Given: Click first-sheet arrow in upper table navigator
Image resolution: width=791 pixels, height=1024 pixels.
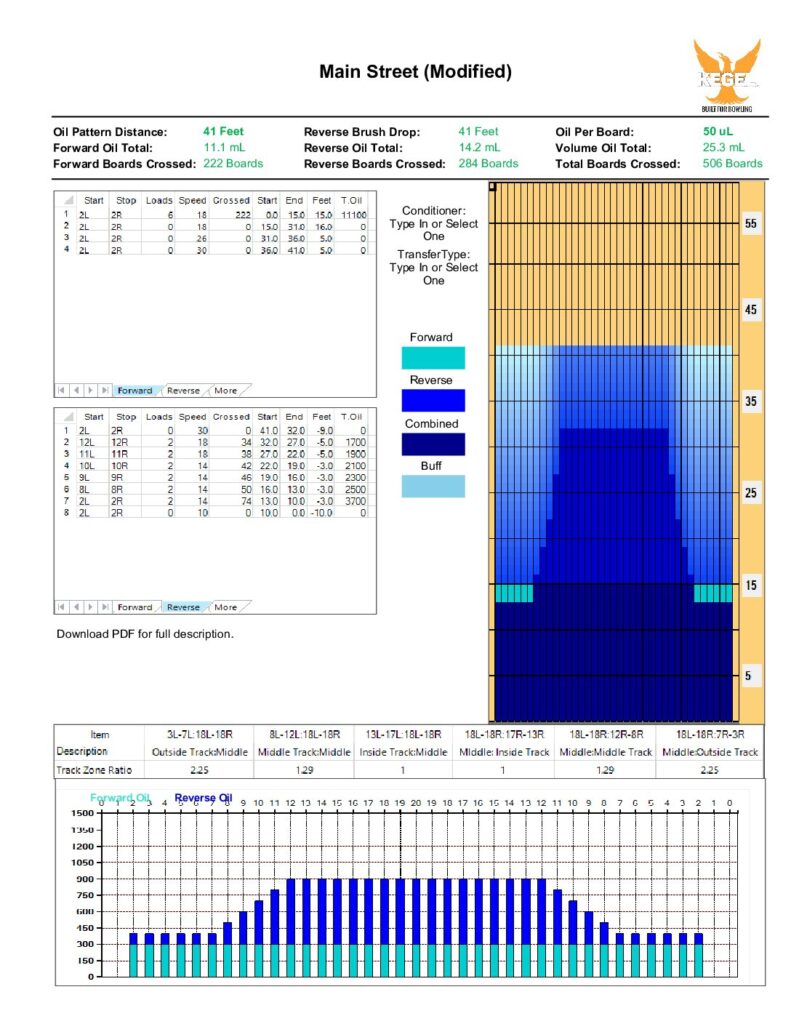Looking at the screenshot, I should 61,390.
